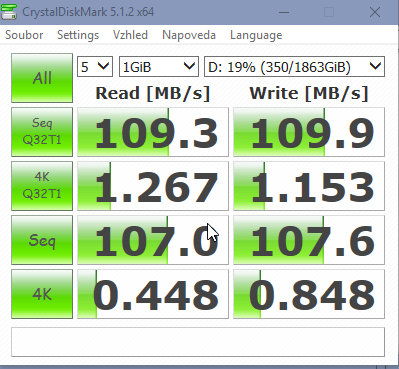The height and width of the screenshot is (369, 399).
Task: Click the 4K Q32T1 write result 1.153
Action: point(309,186)
